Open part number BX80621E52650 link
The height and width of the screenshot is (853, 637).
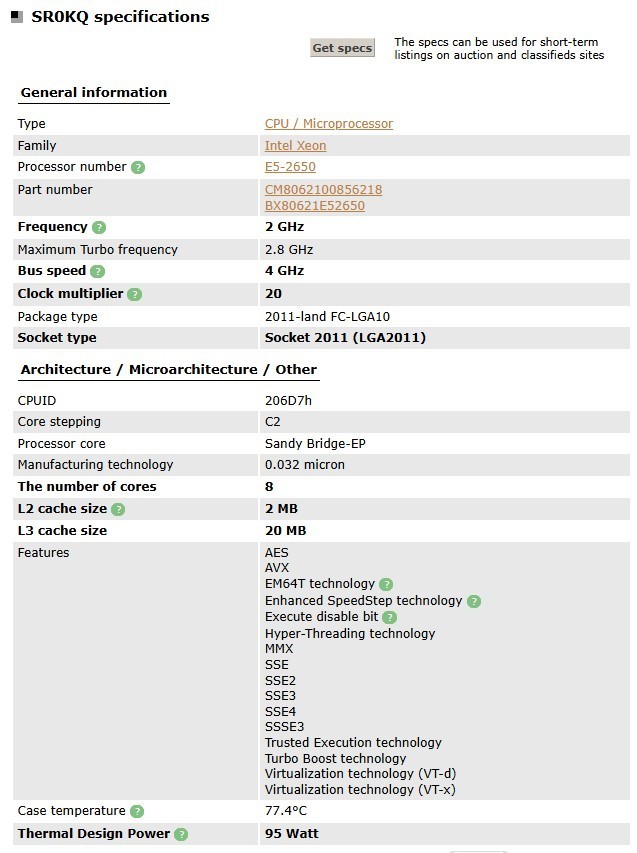(314, 206)
